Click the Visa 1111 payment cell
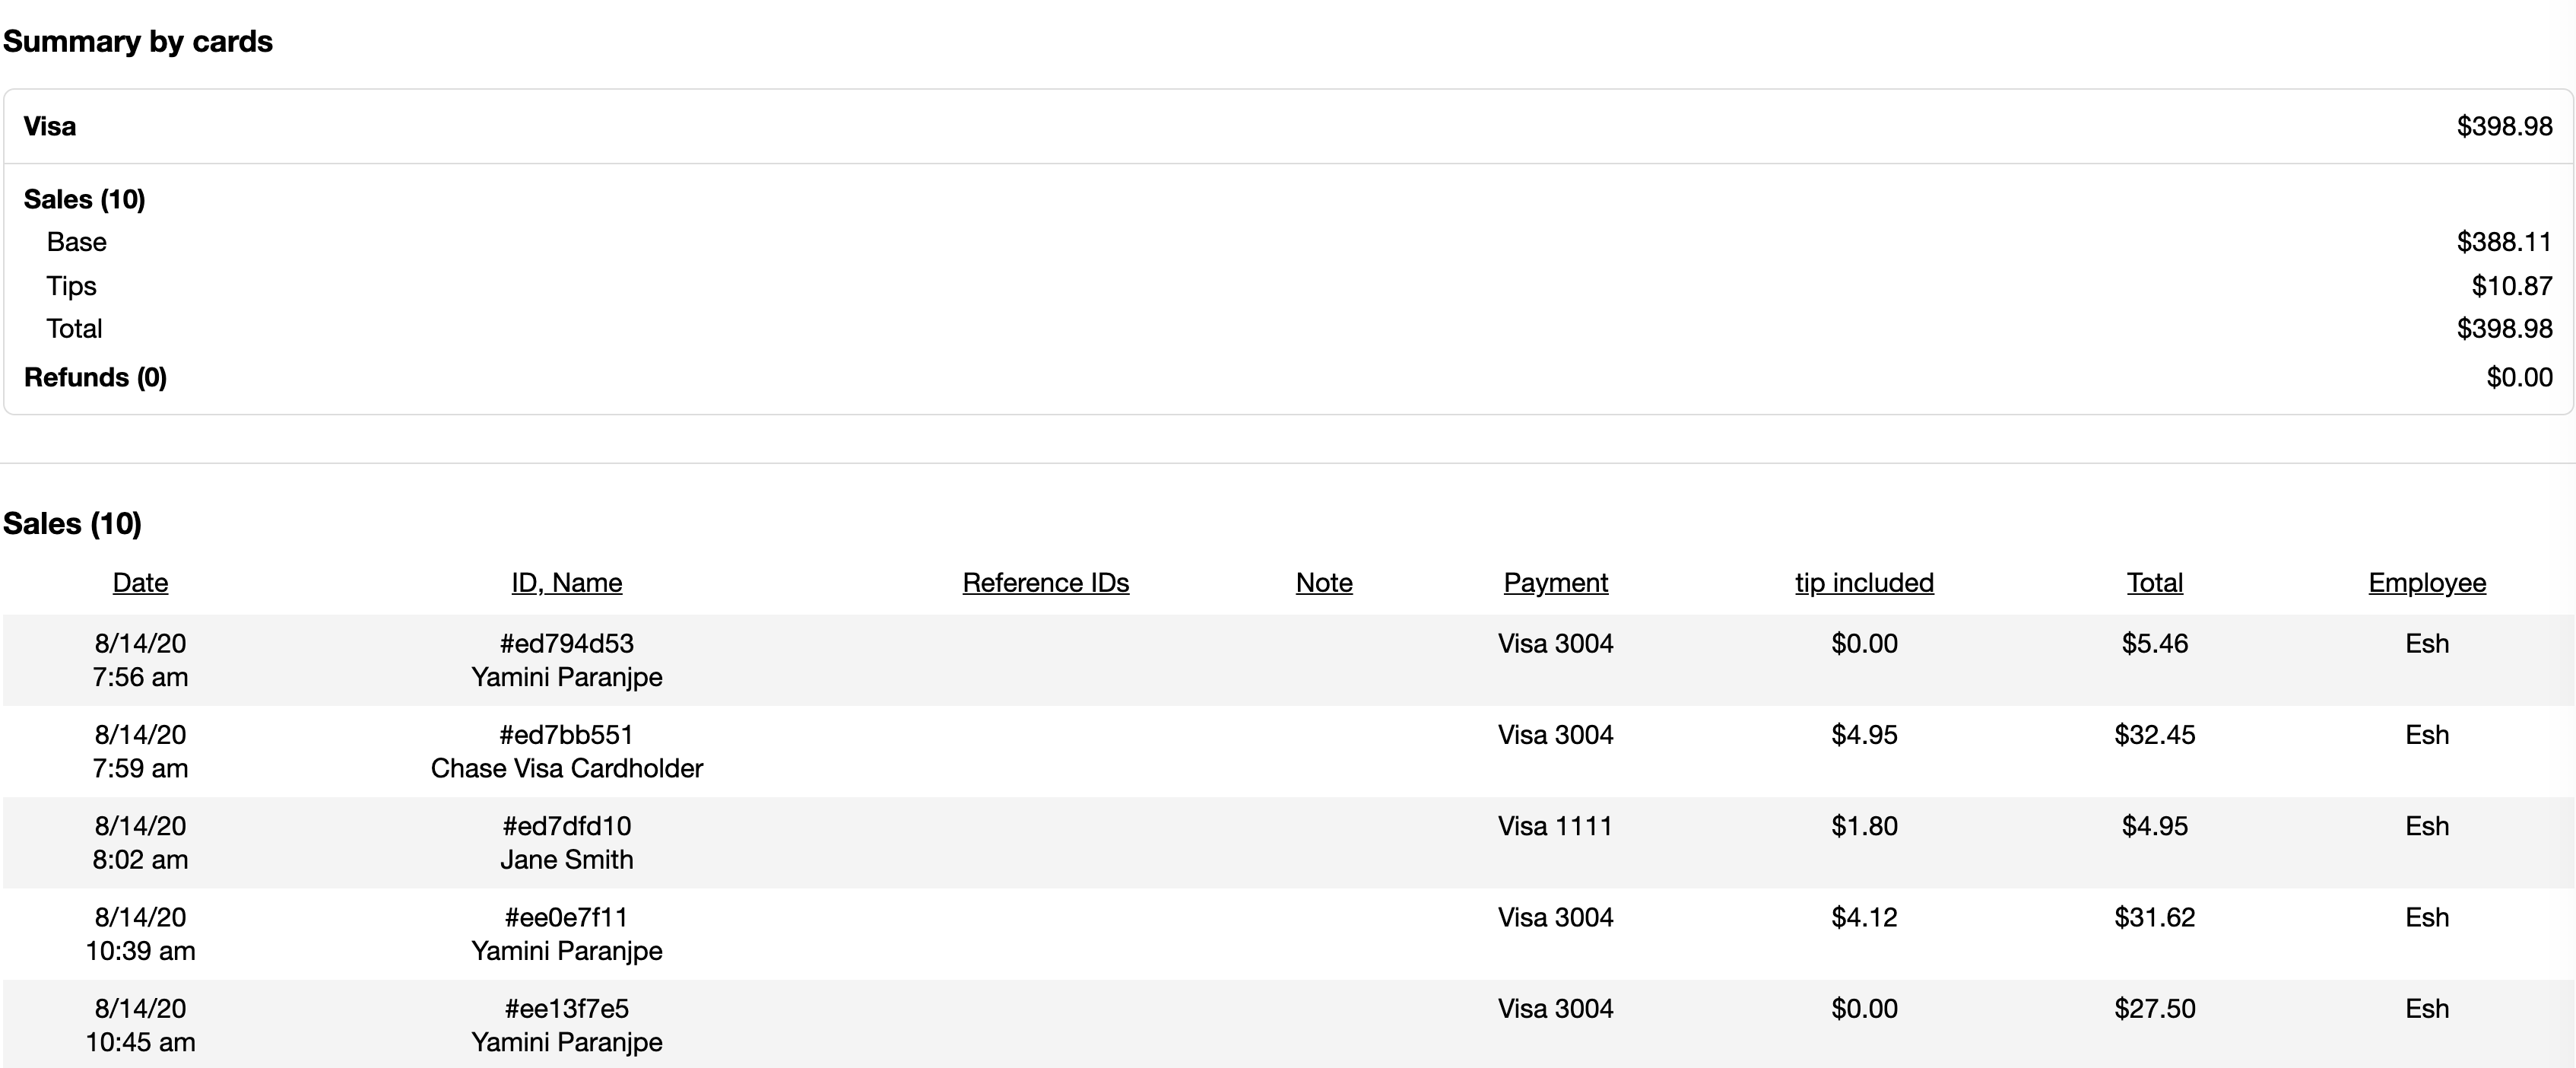 point(1556,826)
